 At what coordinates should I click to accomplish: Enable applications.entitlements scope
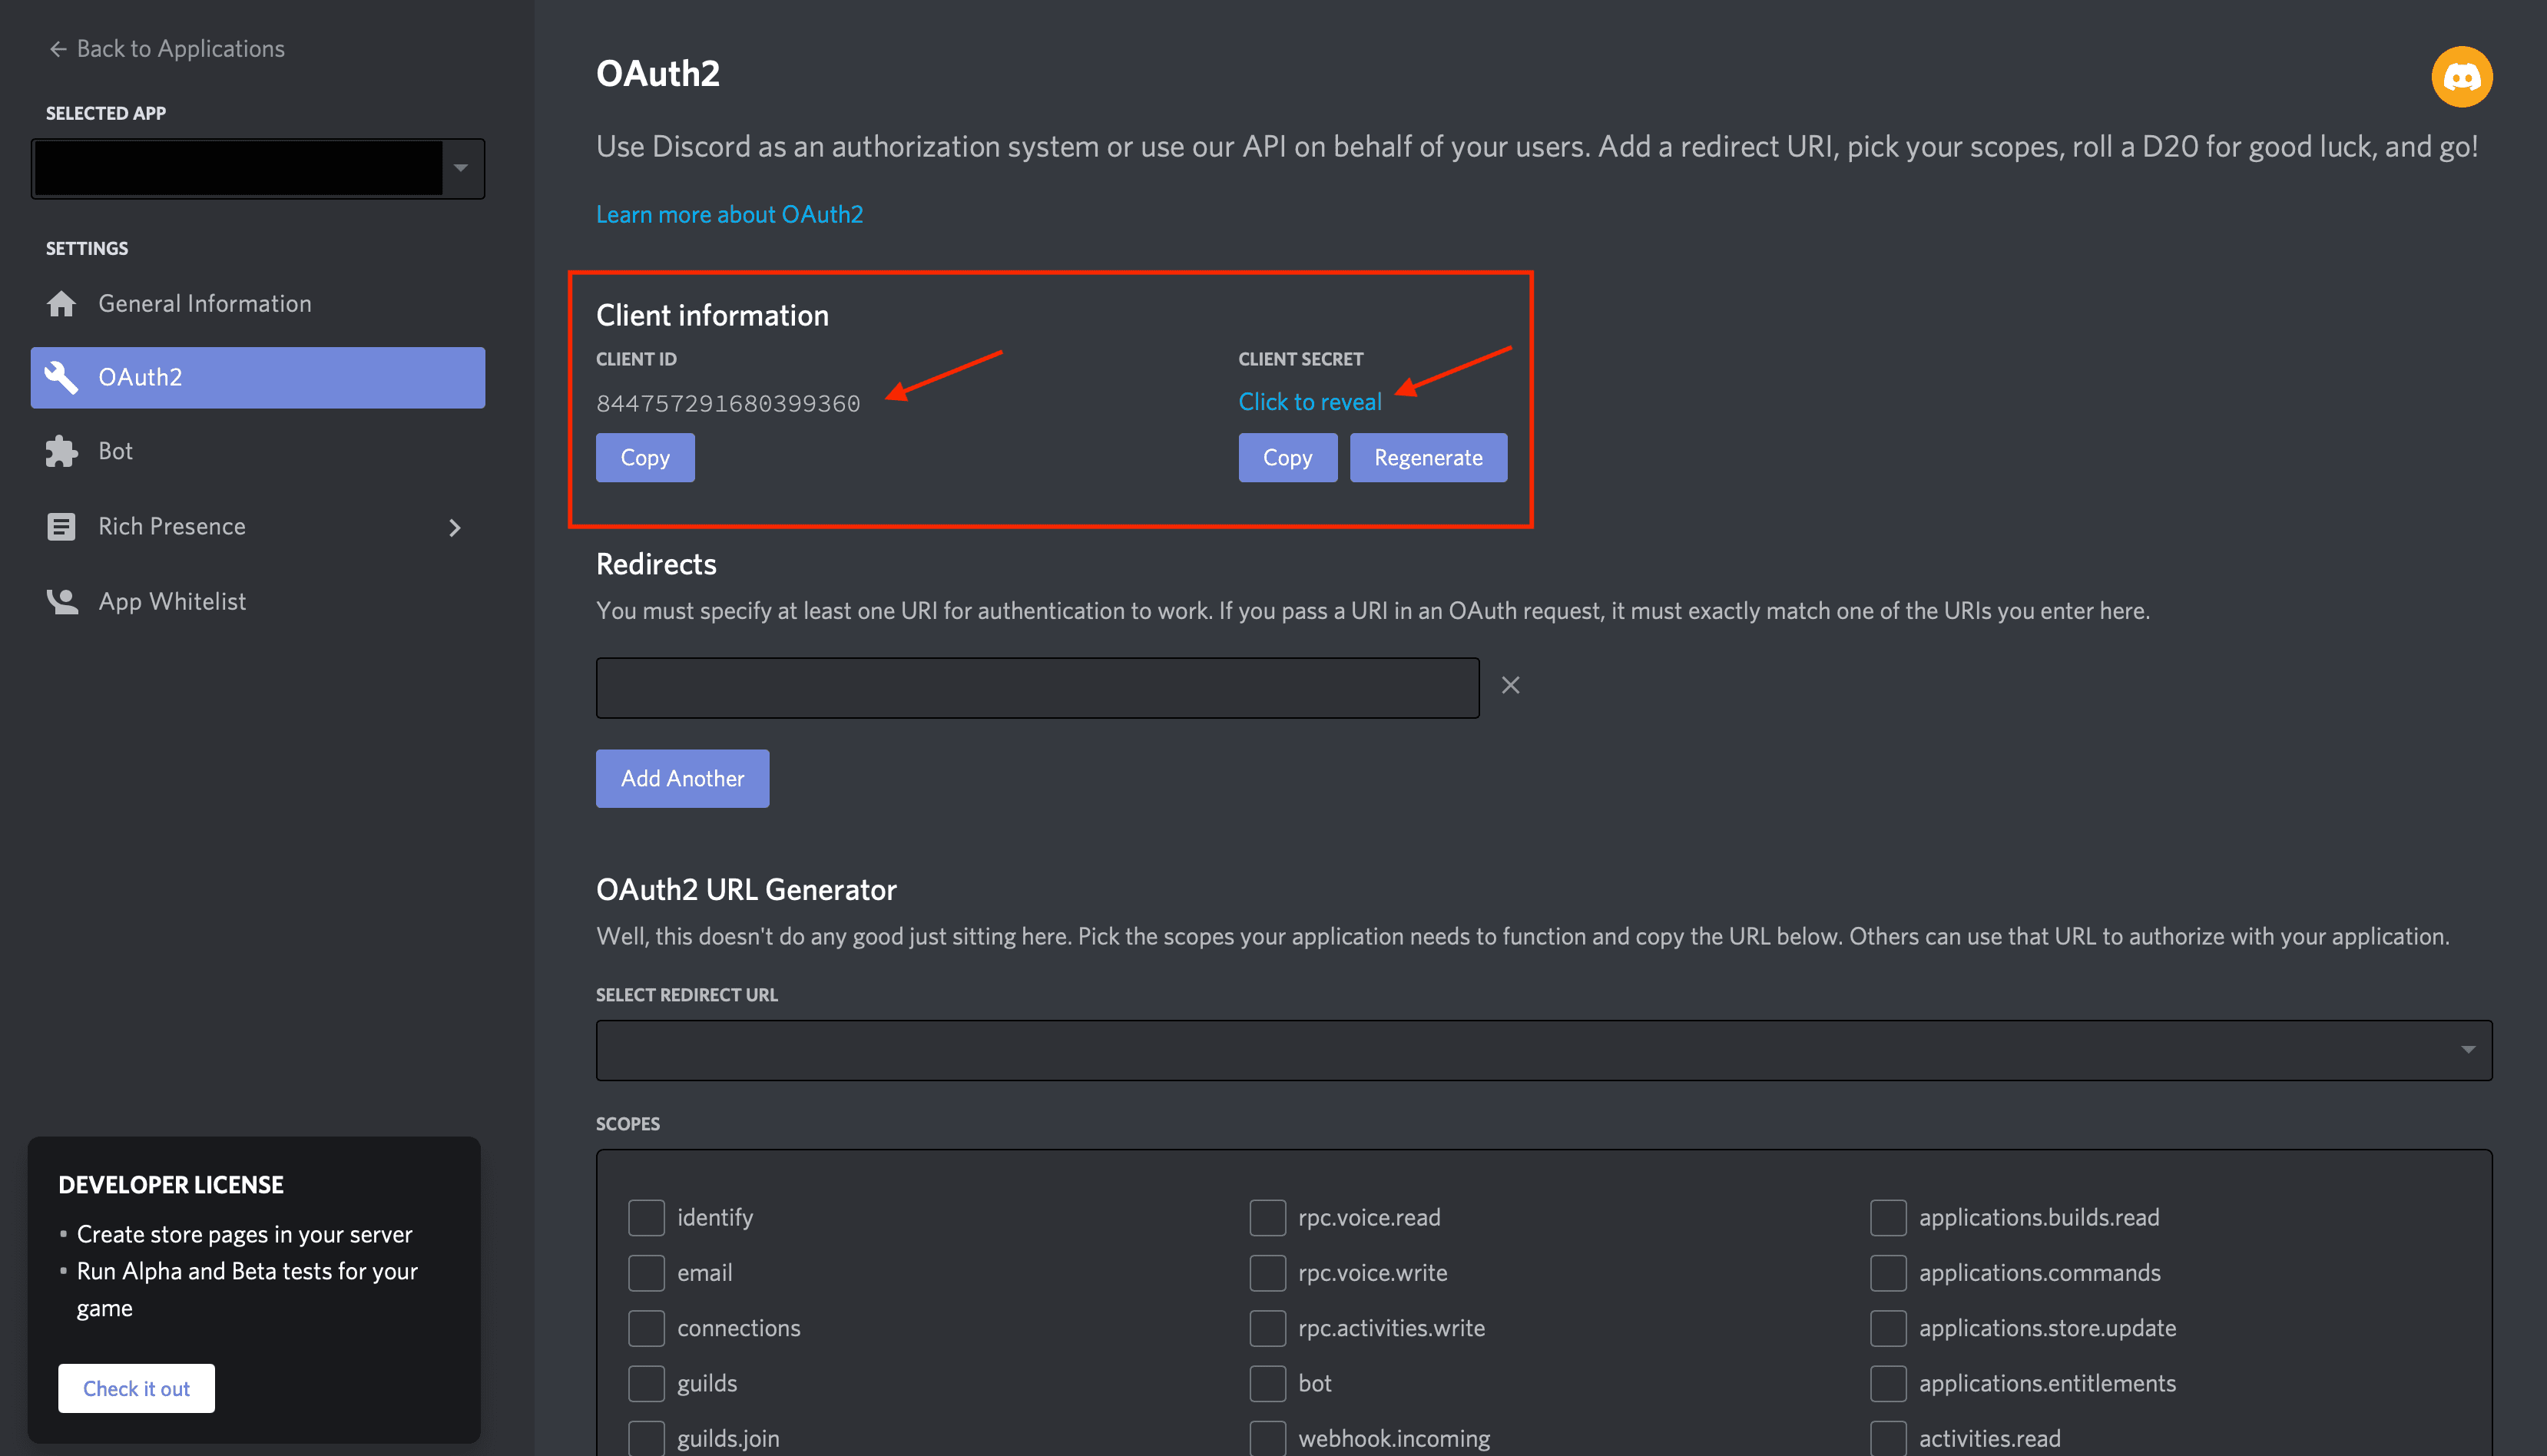(x=1888, y=1384)
